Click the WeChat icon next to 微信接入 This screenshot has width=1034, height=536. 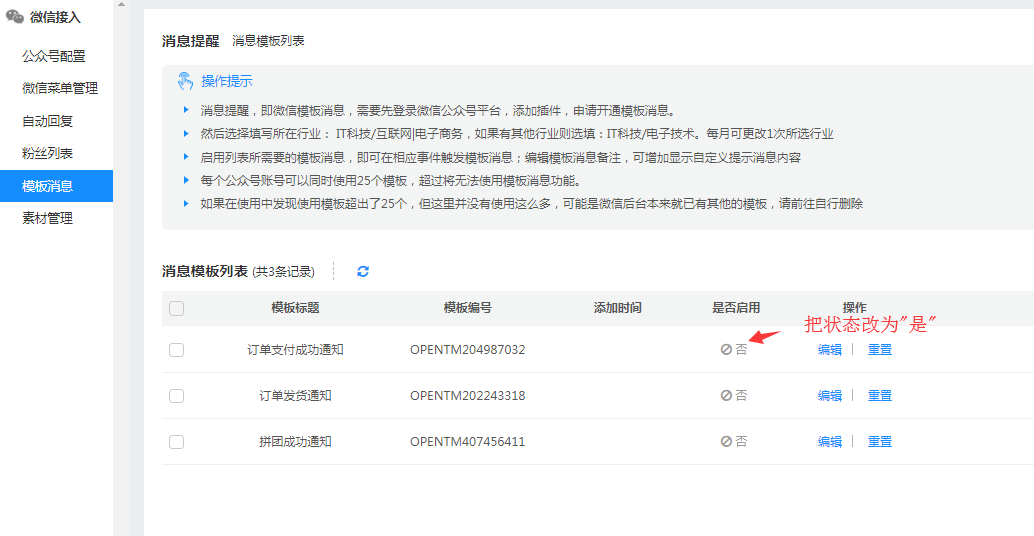coord(15,17)
